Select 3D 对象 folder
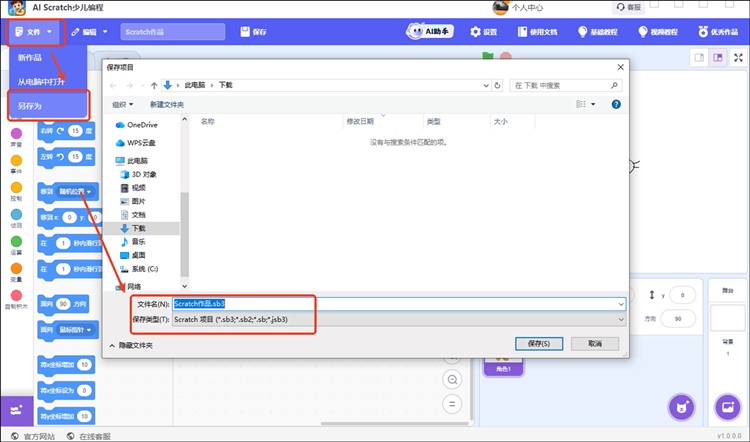 [x=139, y=174]
